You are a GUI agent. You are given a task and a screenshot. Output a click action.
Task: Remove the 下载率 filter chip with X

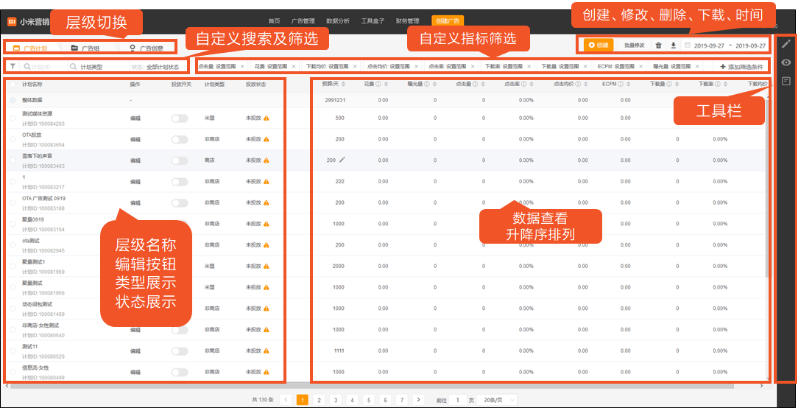(x=529, y=66)
